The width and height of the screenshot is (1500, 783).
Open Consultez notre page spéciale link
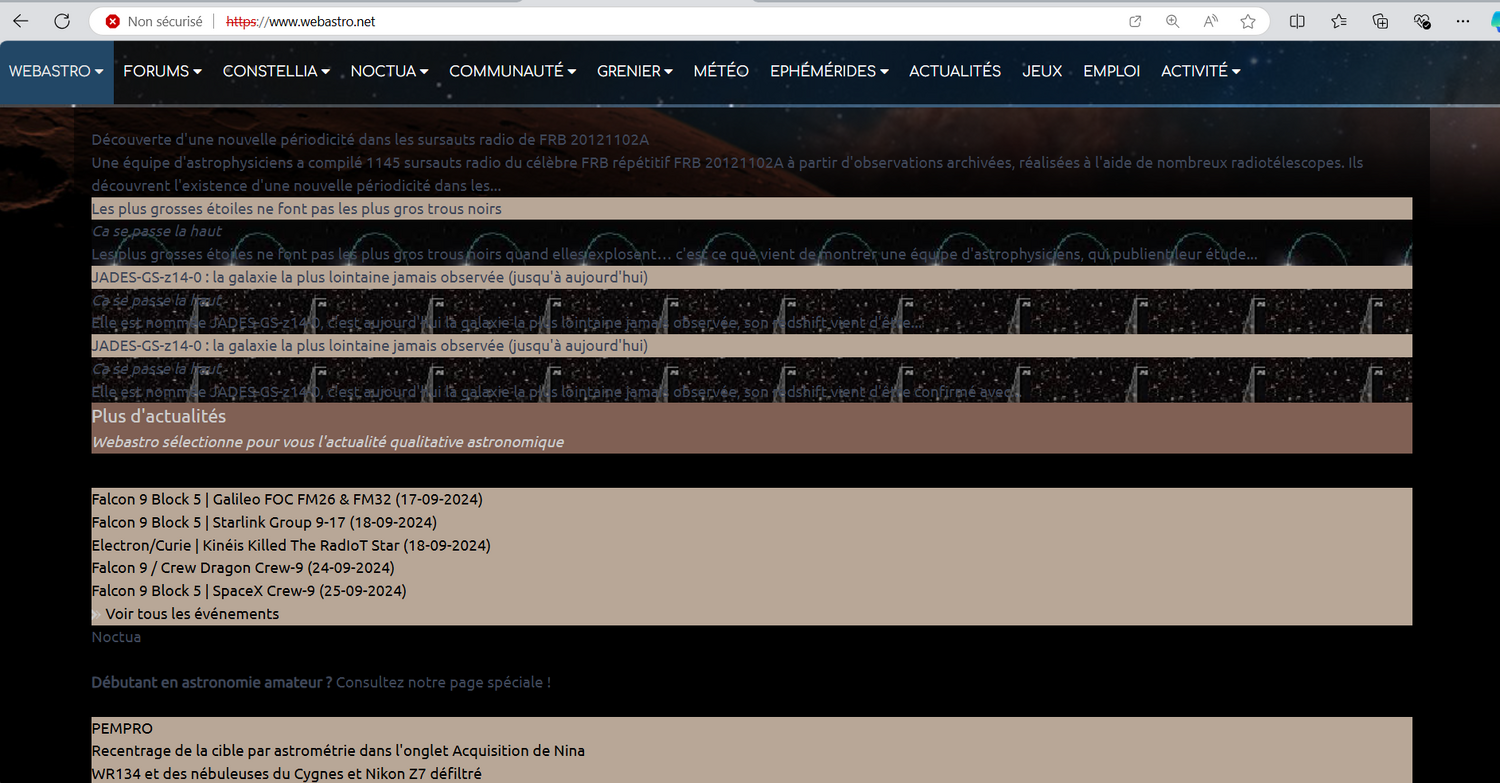coord(443,682)
